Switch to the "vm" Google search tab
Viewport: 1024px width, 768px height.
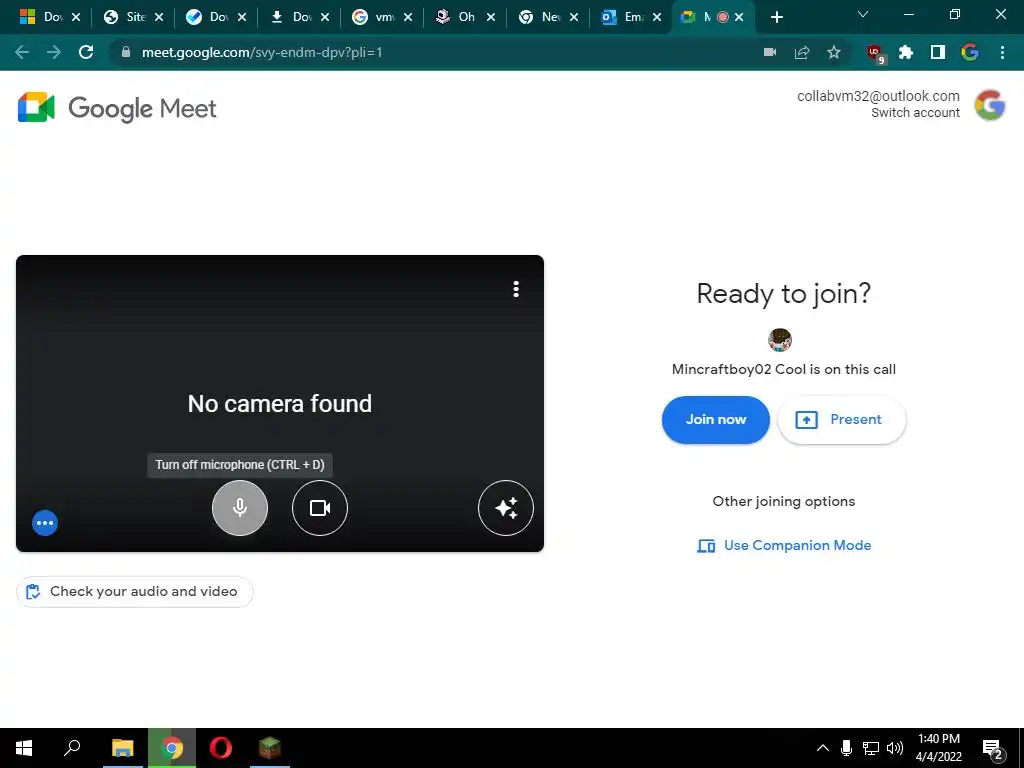coord(373,17)
